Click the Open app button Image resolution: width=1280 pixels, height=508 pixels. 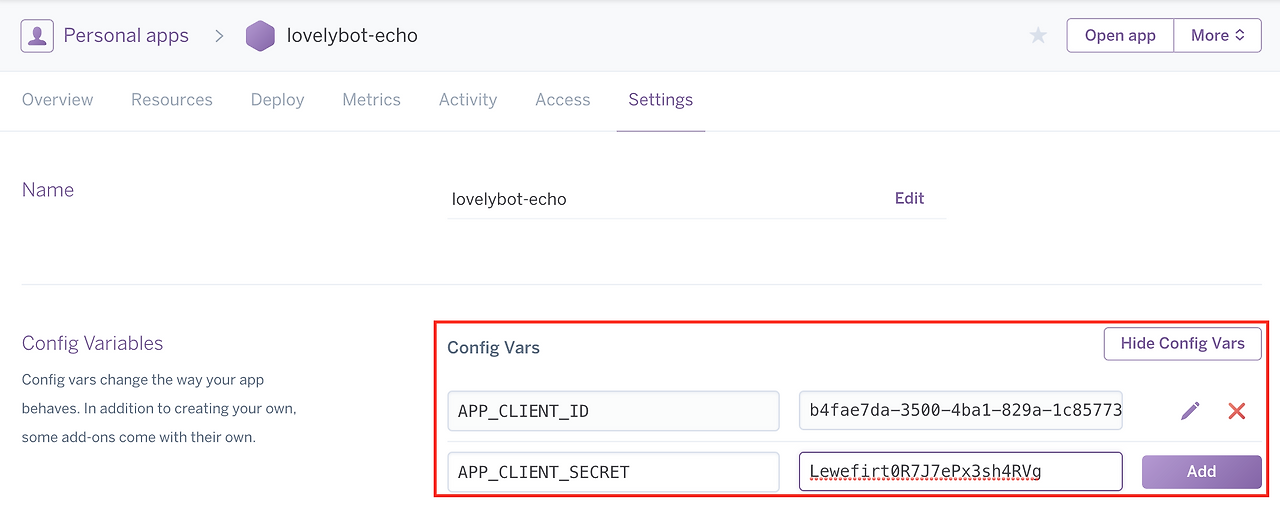(x=1120, y=36)
